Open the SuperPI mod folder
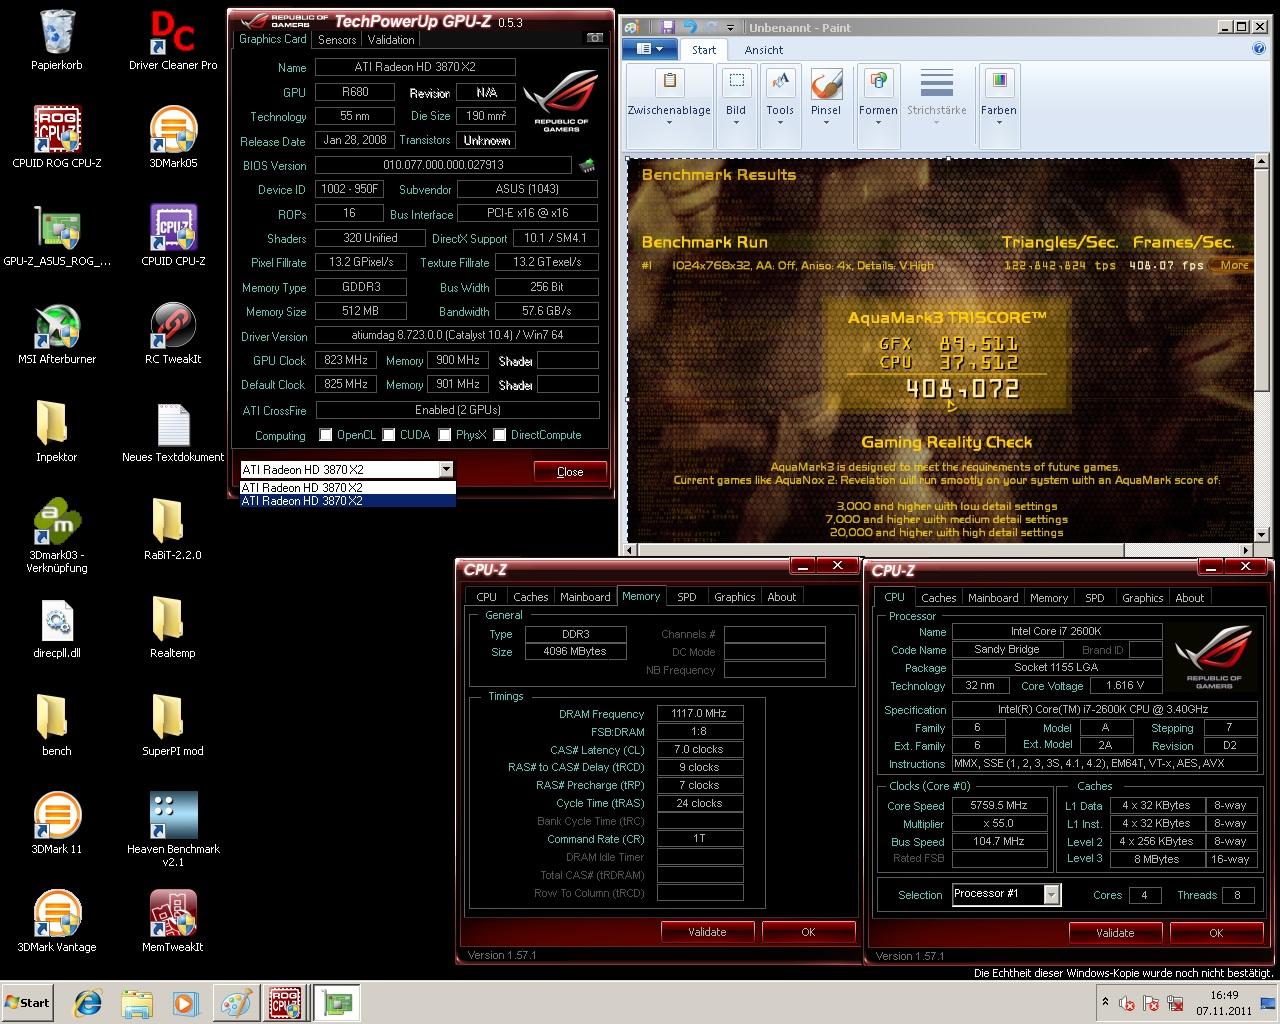The height and width of the screenshot is (1024, 1280). pos(172,725)
